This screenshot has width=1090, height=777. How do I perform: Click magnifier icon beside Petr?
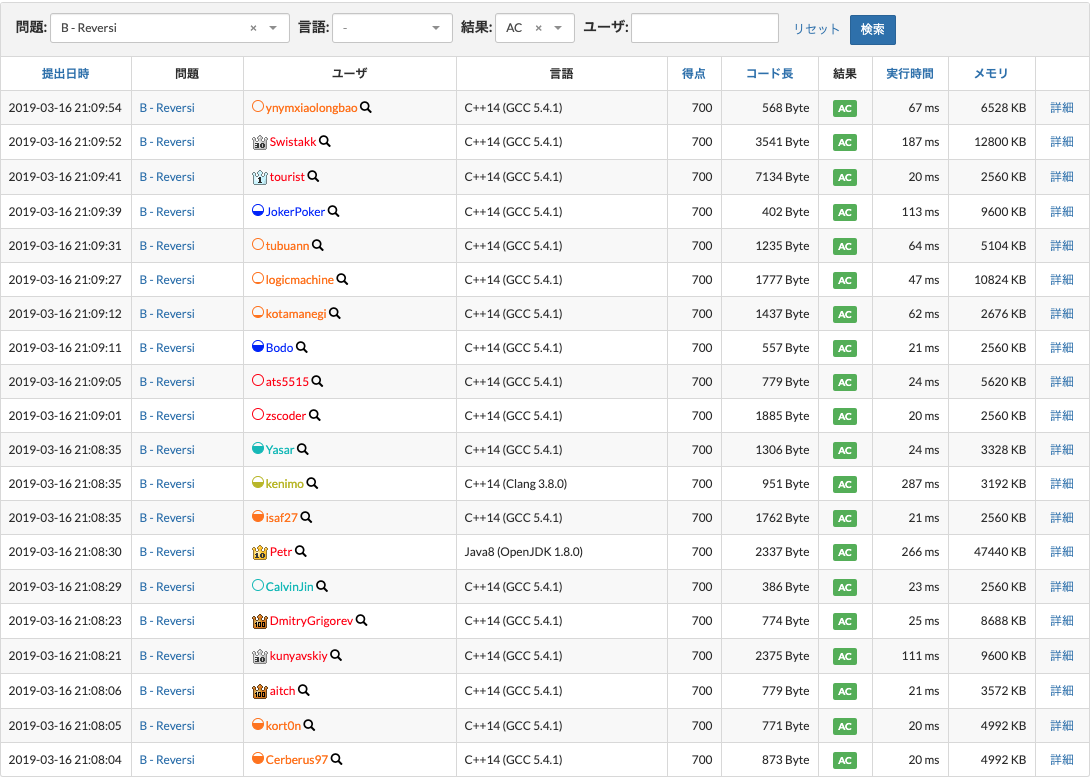click(x=300, y=552)
